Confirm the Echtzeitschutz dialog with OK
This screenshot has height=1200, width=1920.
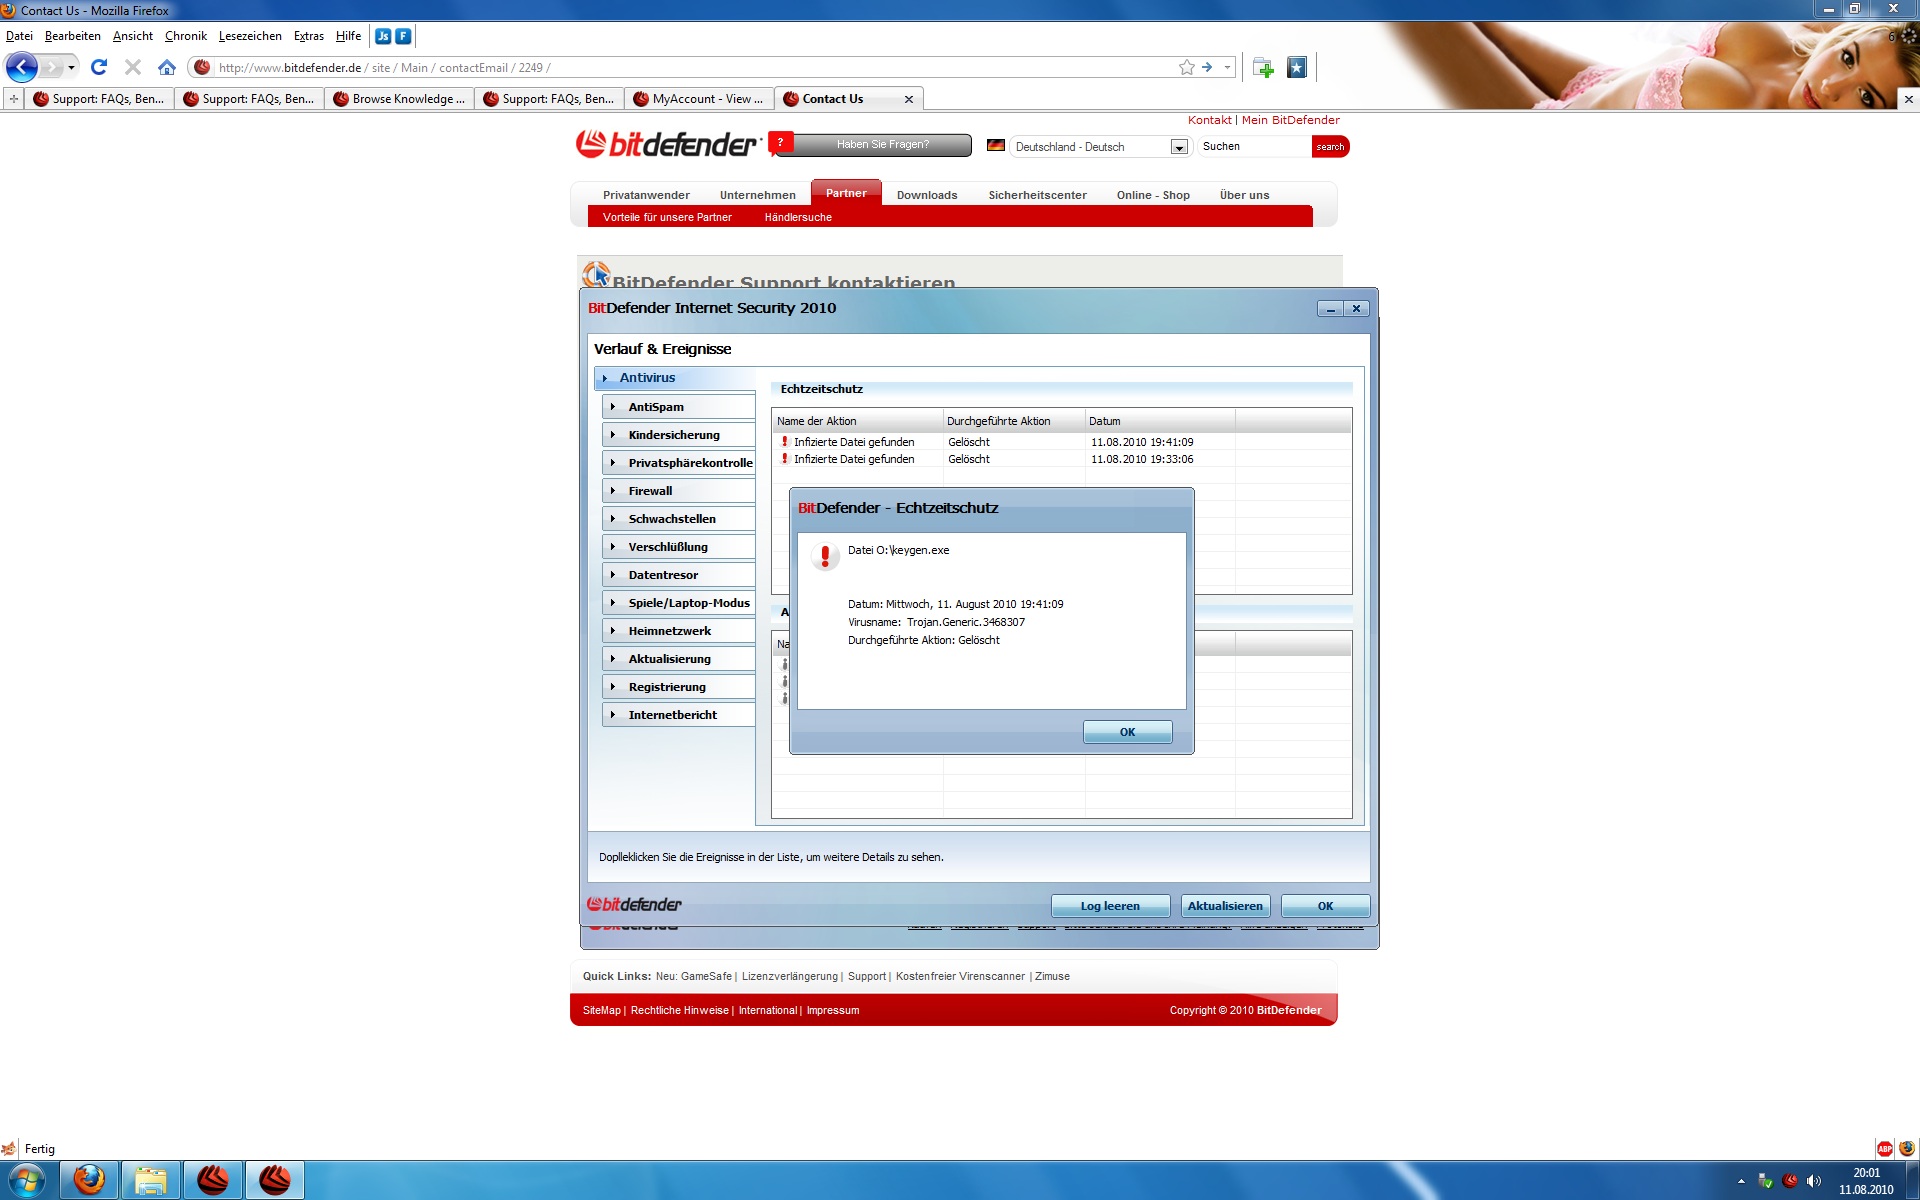(1127, 732)
